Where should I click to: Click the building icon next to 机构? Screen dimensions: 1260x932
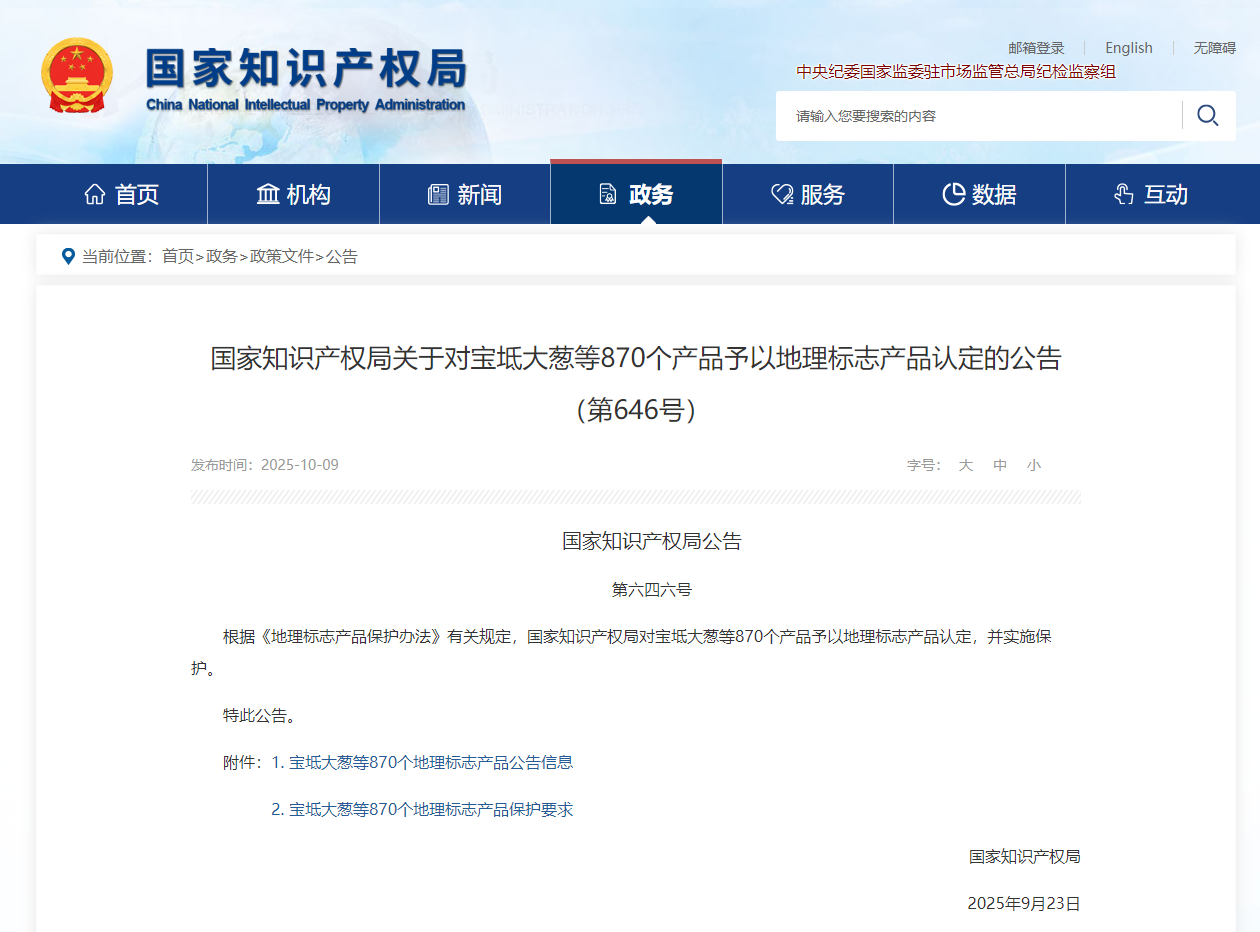tap(266, 194)
